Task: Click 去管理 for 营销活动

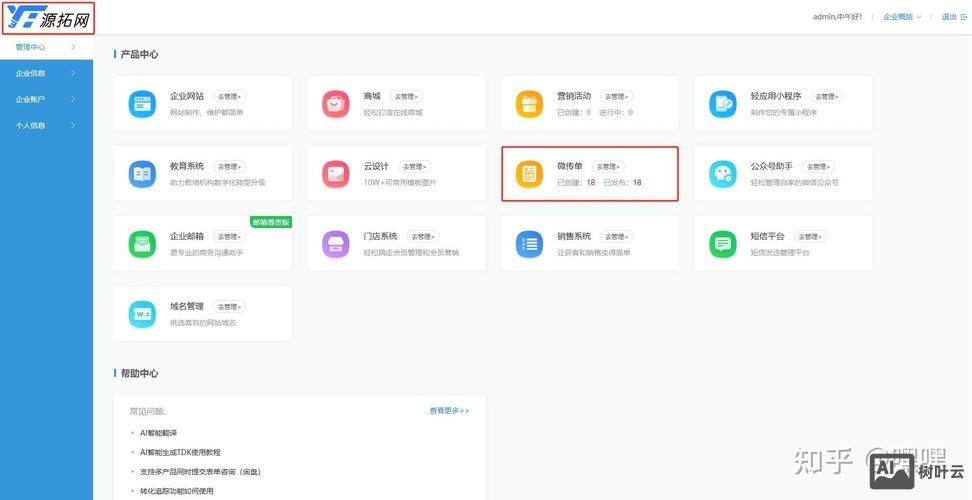Action: [x=617, y=97]
